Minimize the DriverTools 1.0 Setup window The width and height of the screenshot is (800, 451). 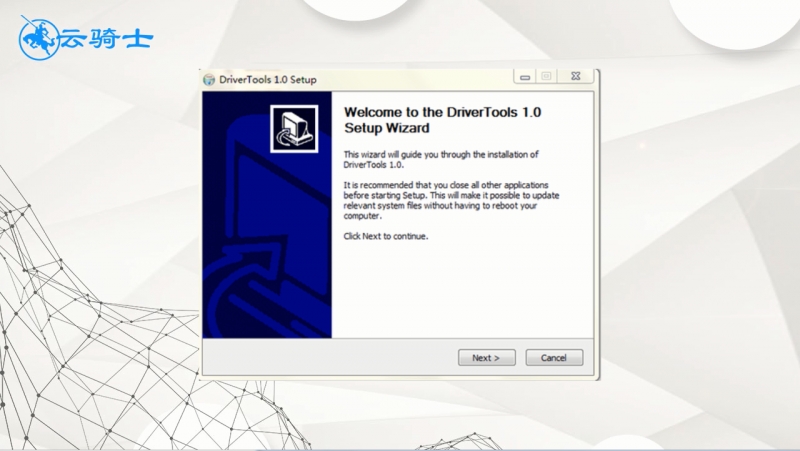(x=524, y=77)
